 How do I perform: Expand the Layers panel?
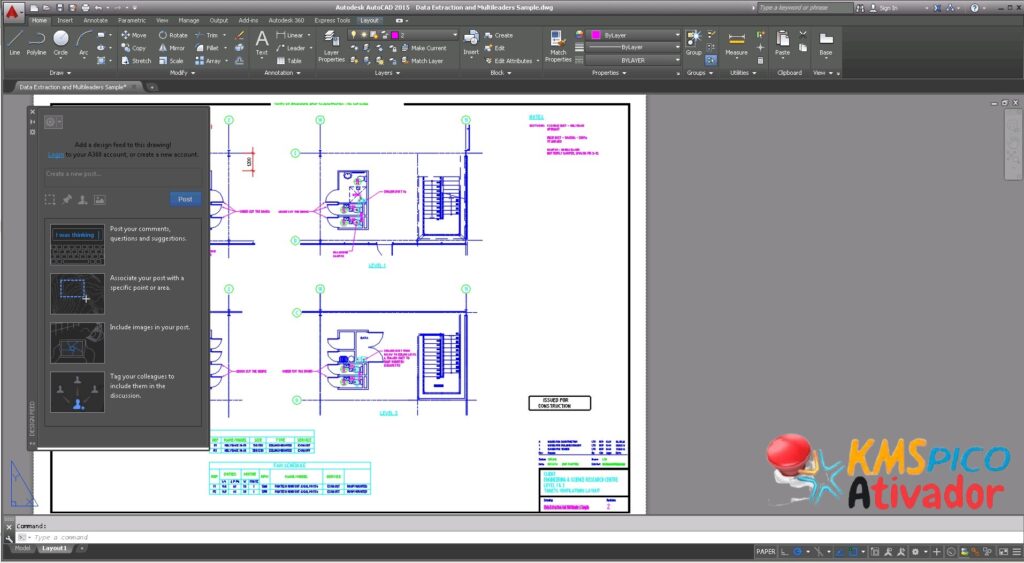[387, 73]
